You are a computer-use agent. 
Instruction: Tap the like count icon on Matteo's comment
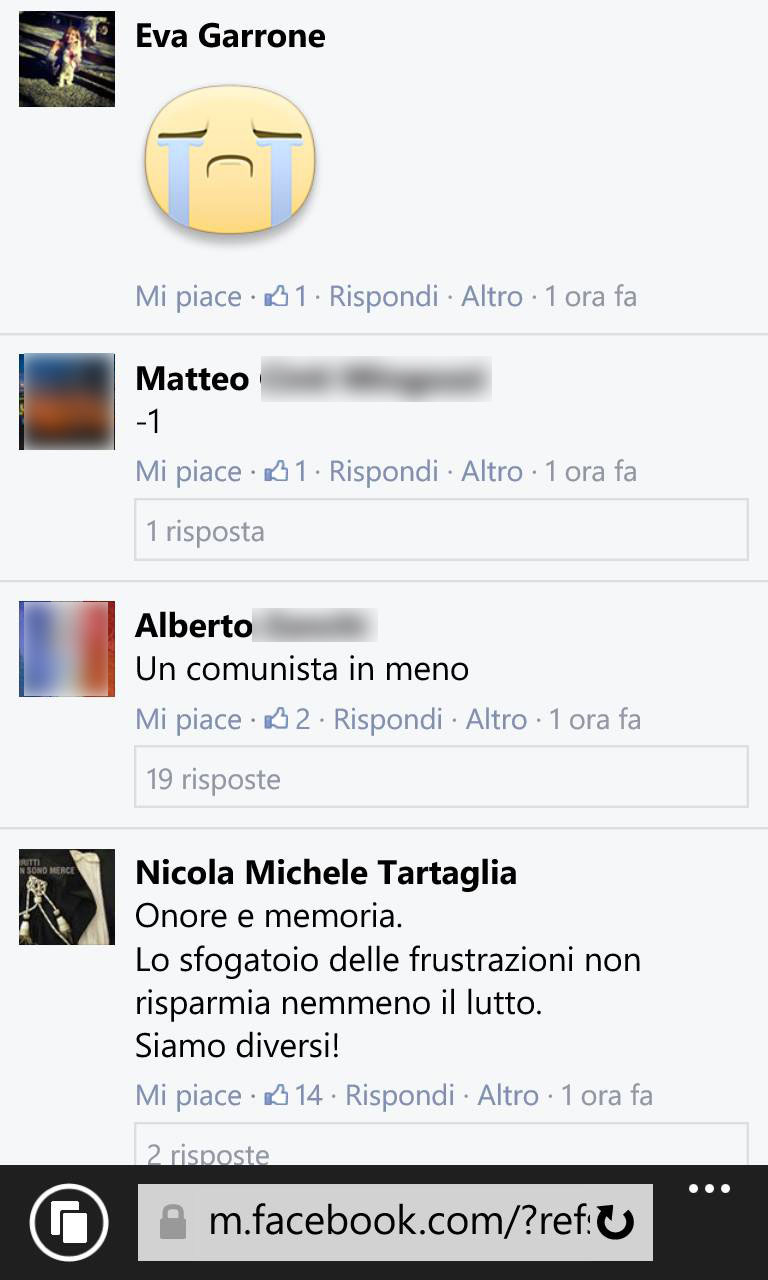[x=277, y=472]
